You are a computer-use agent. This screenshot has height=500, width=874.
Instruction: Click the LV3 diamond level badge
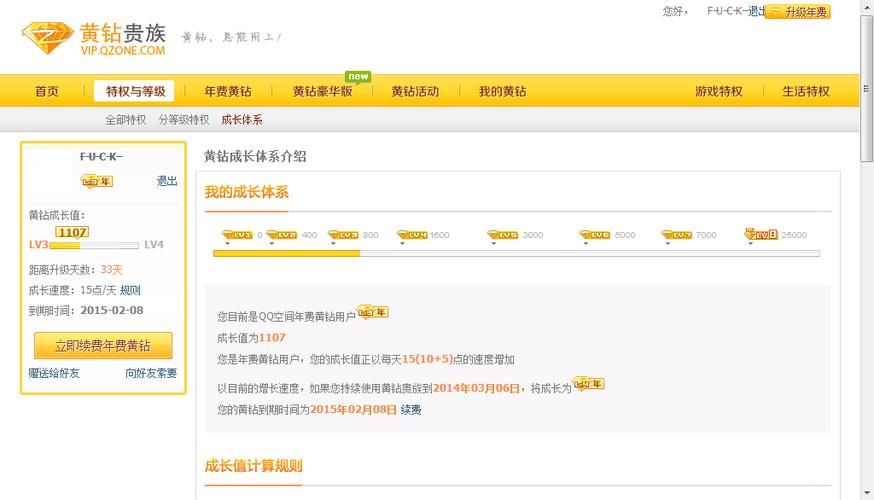[x=343, y=235]
